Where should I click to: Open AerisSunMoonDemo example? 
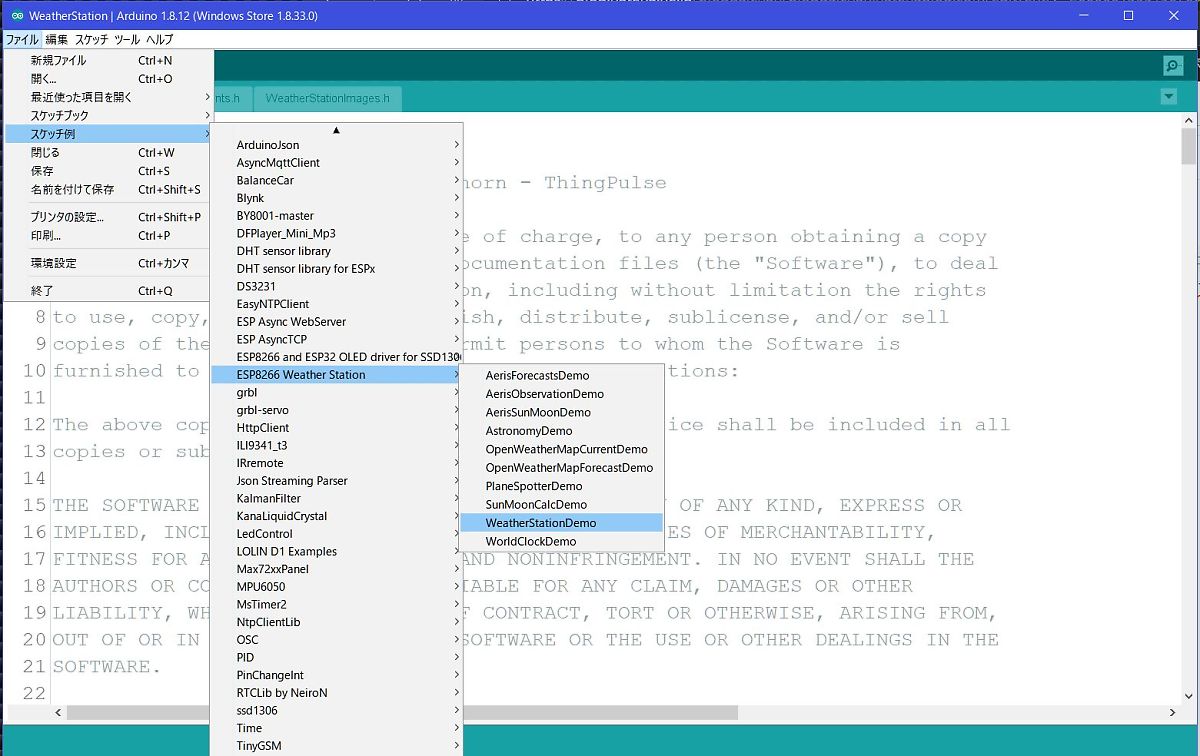[561, 412]
